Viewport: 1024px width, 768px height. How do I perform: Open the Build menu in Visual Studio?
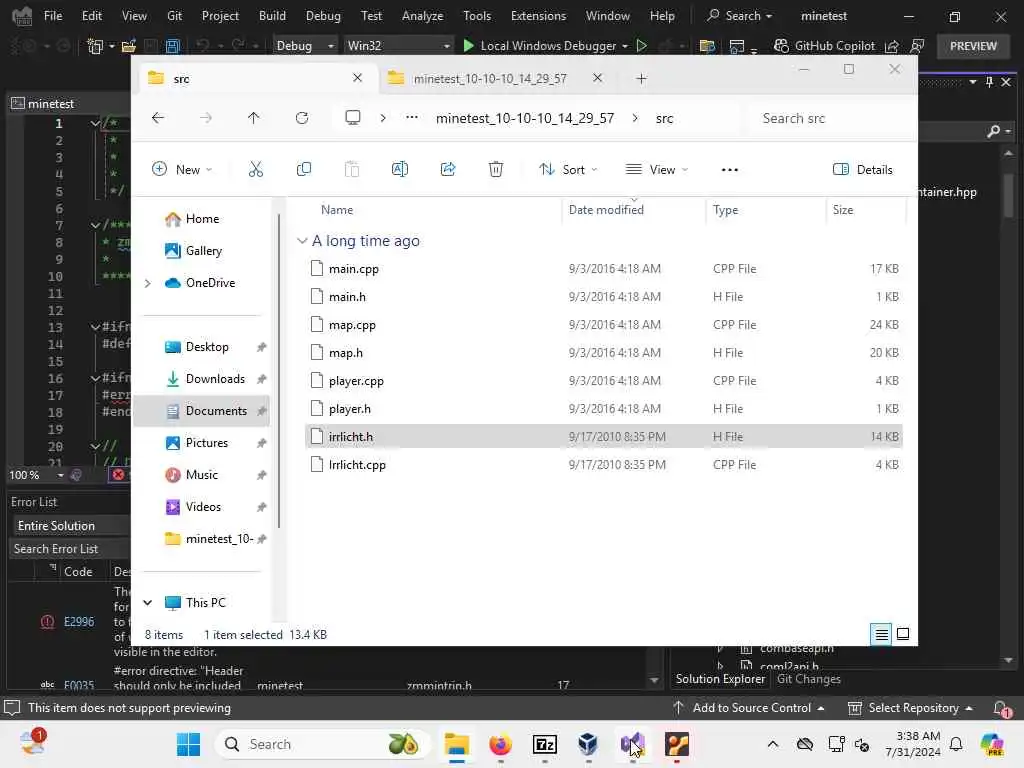(272, 16)
